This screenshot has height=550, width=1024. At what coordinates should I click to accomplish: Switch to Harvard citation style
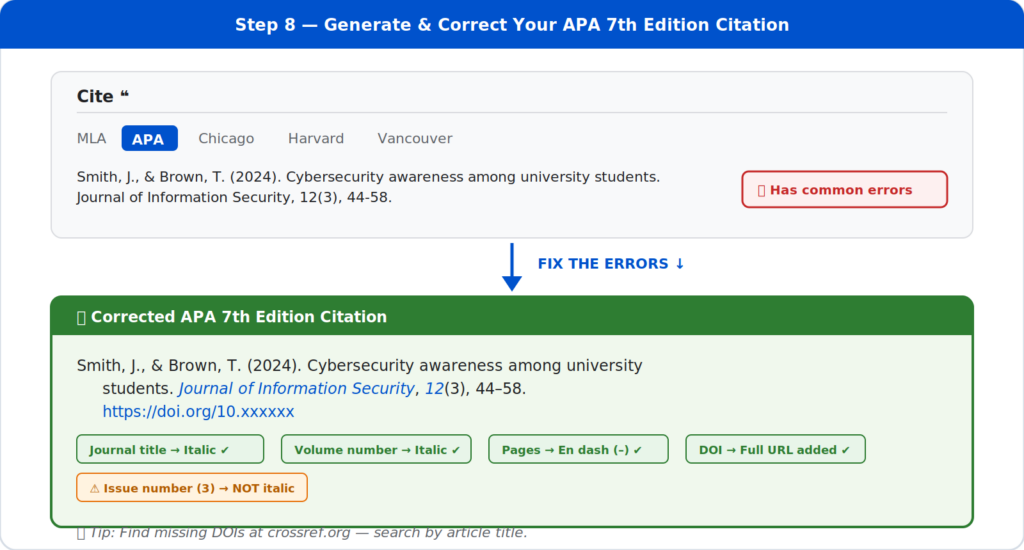(x=316, y=138)
